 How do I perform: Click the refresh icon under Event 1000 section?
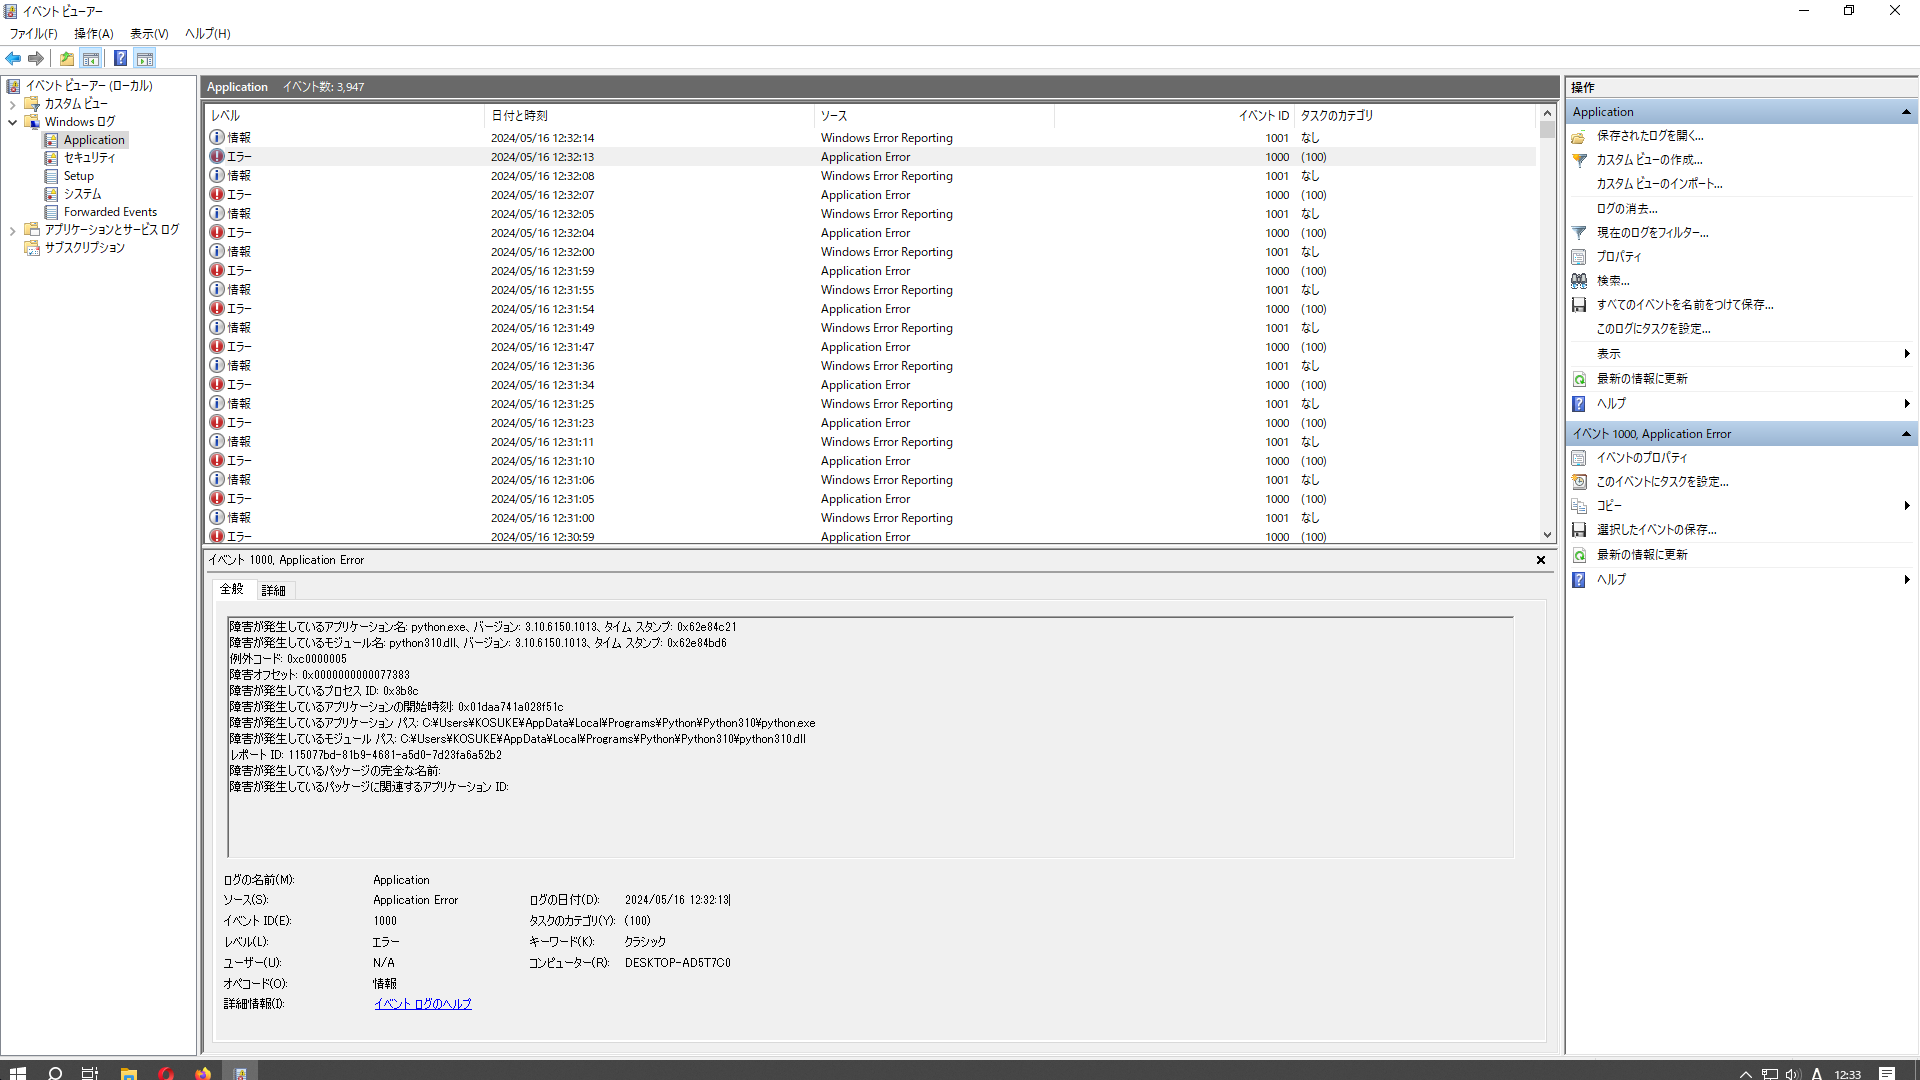coord(1579,555)
